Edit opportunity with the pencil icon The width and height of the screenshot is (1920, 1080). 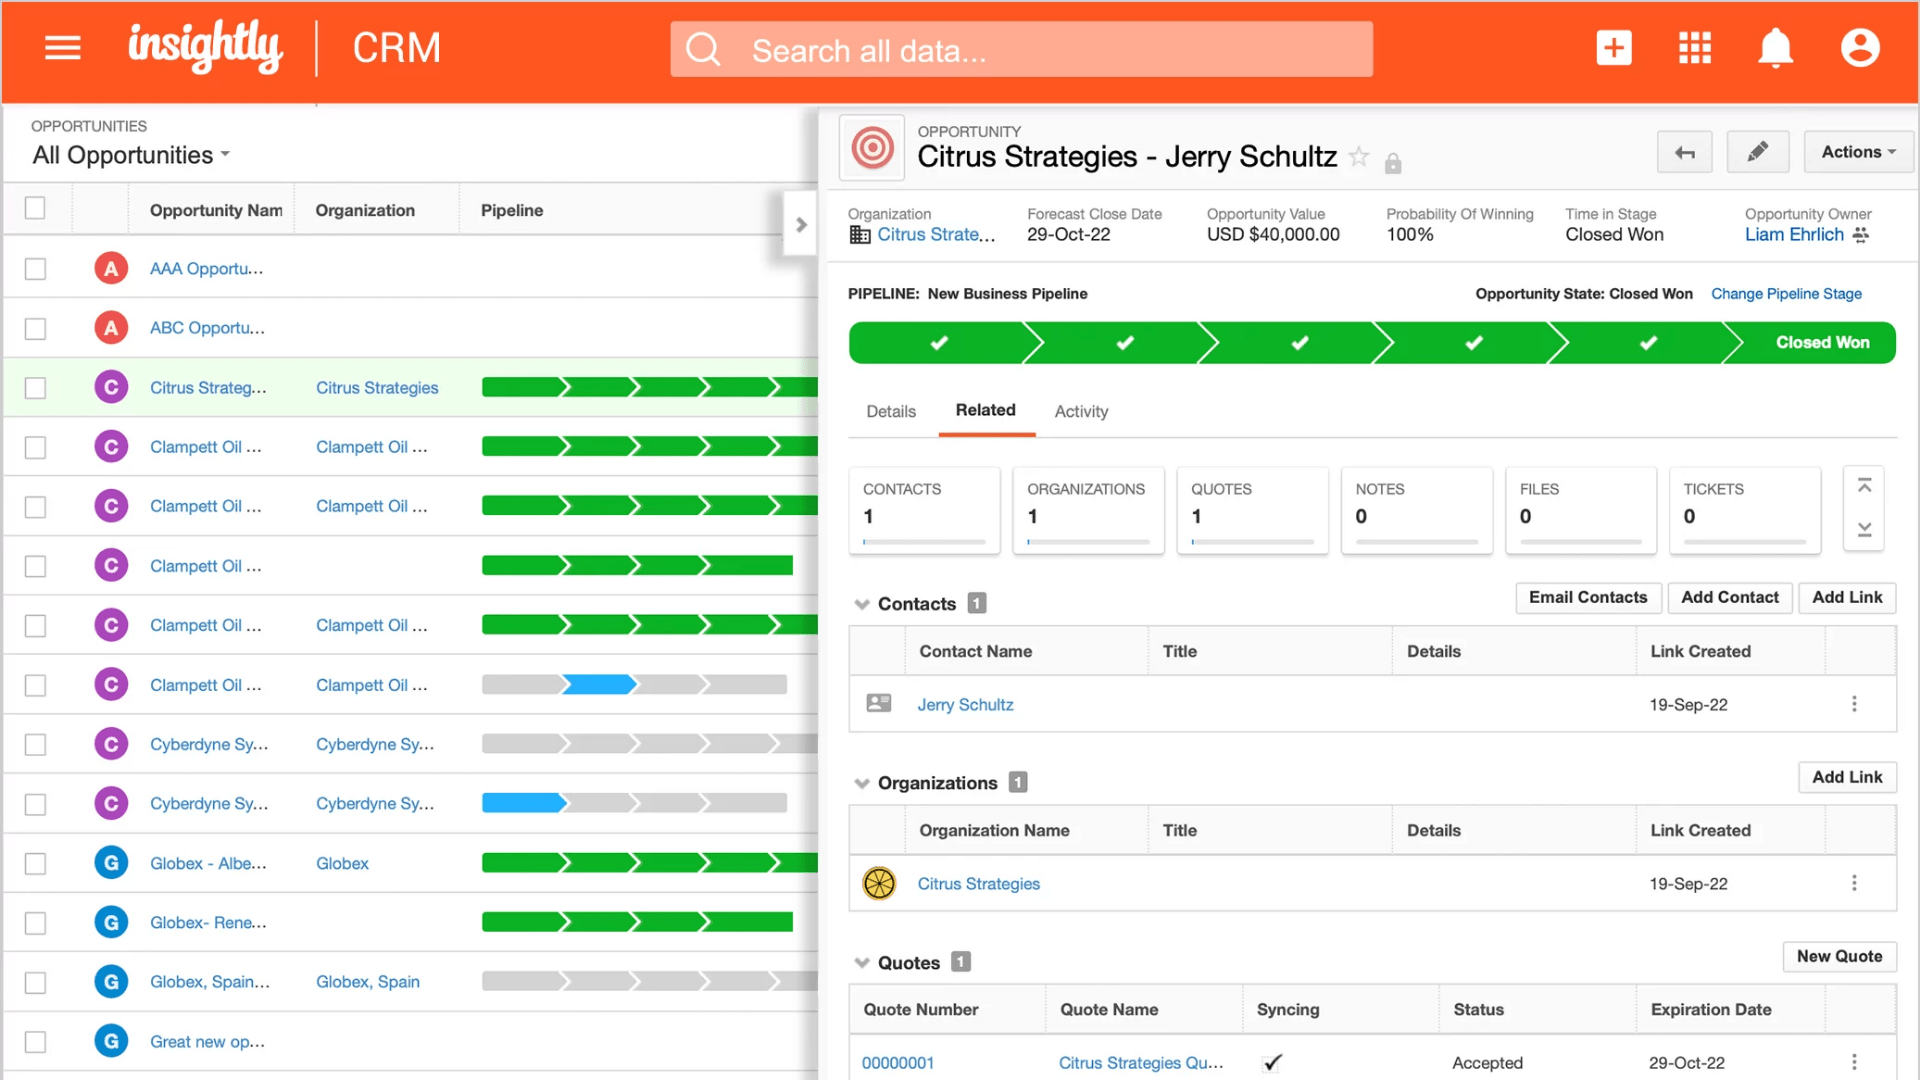(1758, 152)
